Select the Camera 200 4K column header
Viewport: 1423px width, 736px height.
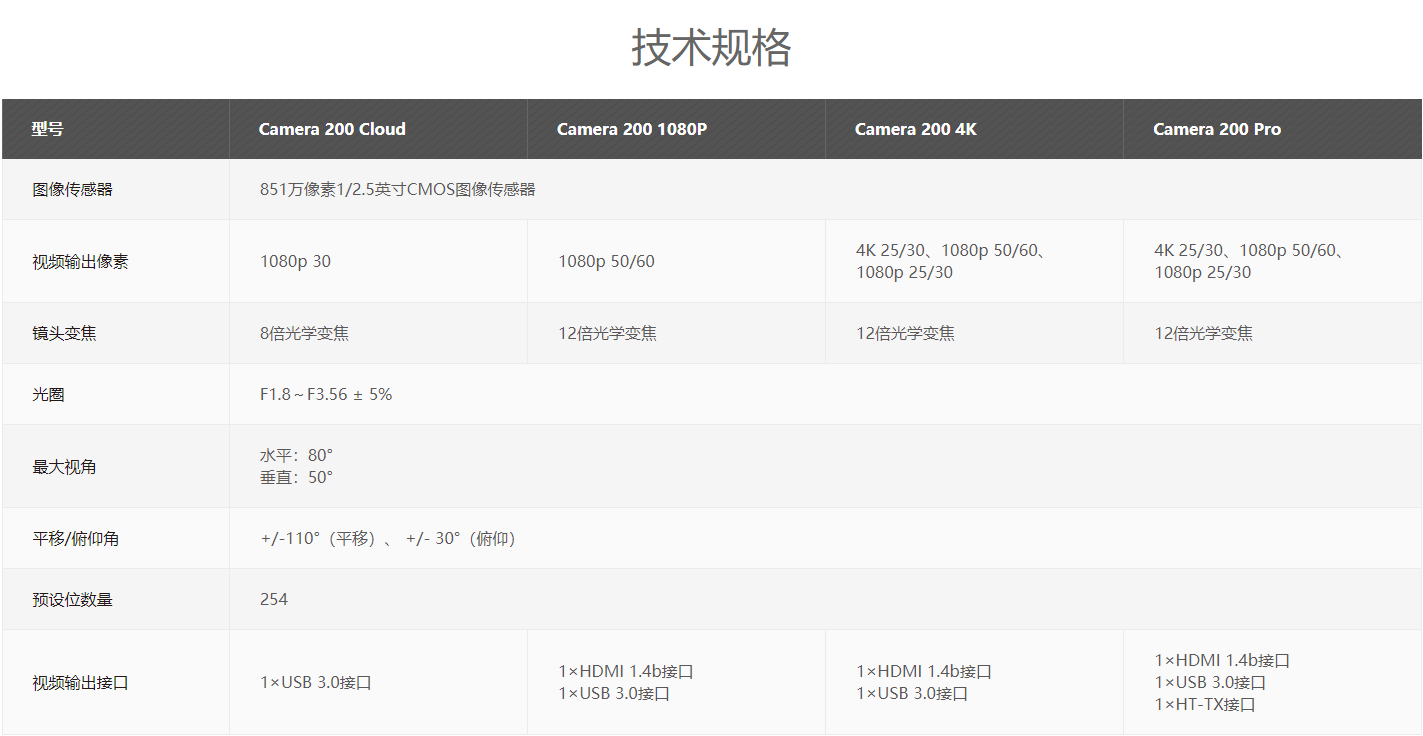click(x=915, y=129)
